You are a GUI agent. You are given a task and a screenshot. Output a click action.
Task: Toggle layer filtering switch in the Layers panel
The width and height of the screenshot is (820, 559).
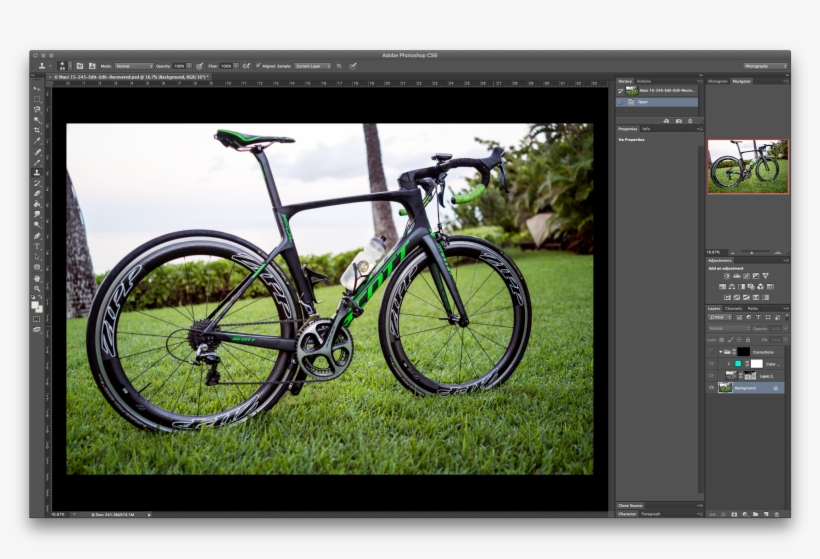(787, 317)
